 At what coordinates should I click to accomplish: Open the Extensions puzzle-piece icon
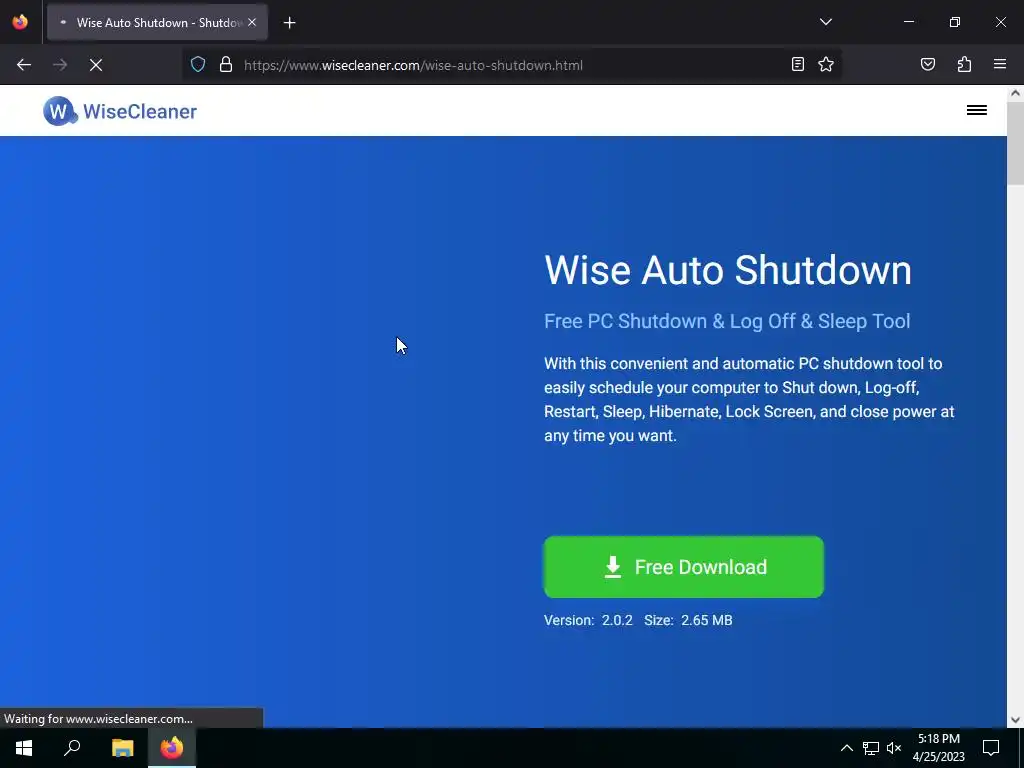(x=964, y=64)
